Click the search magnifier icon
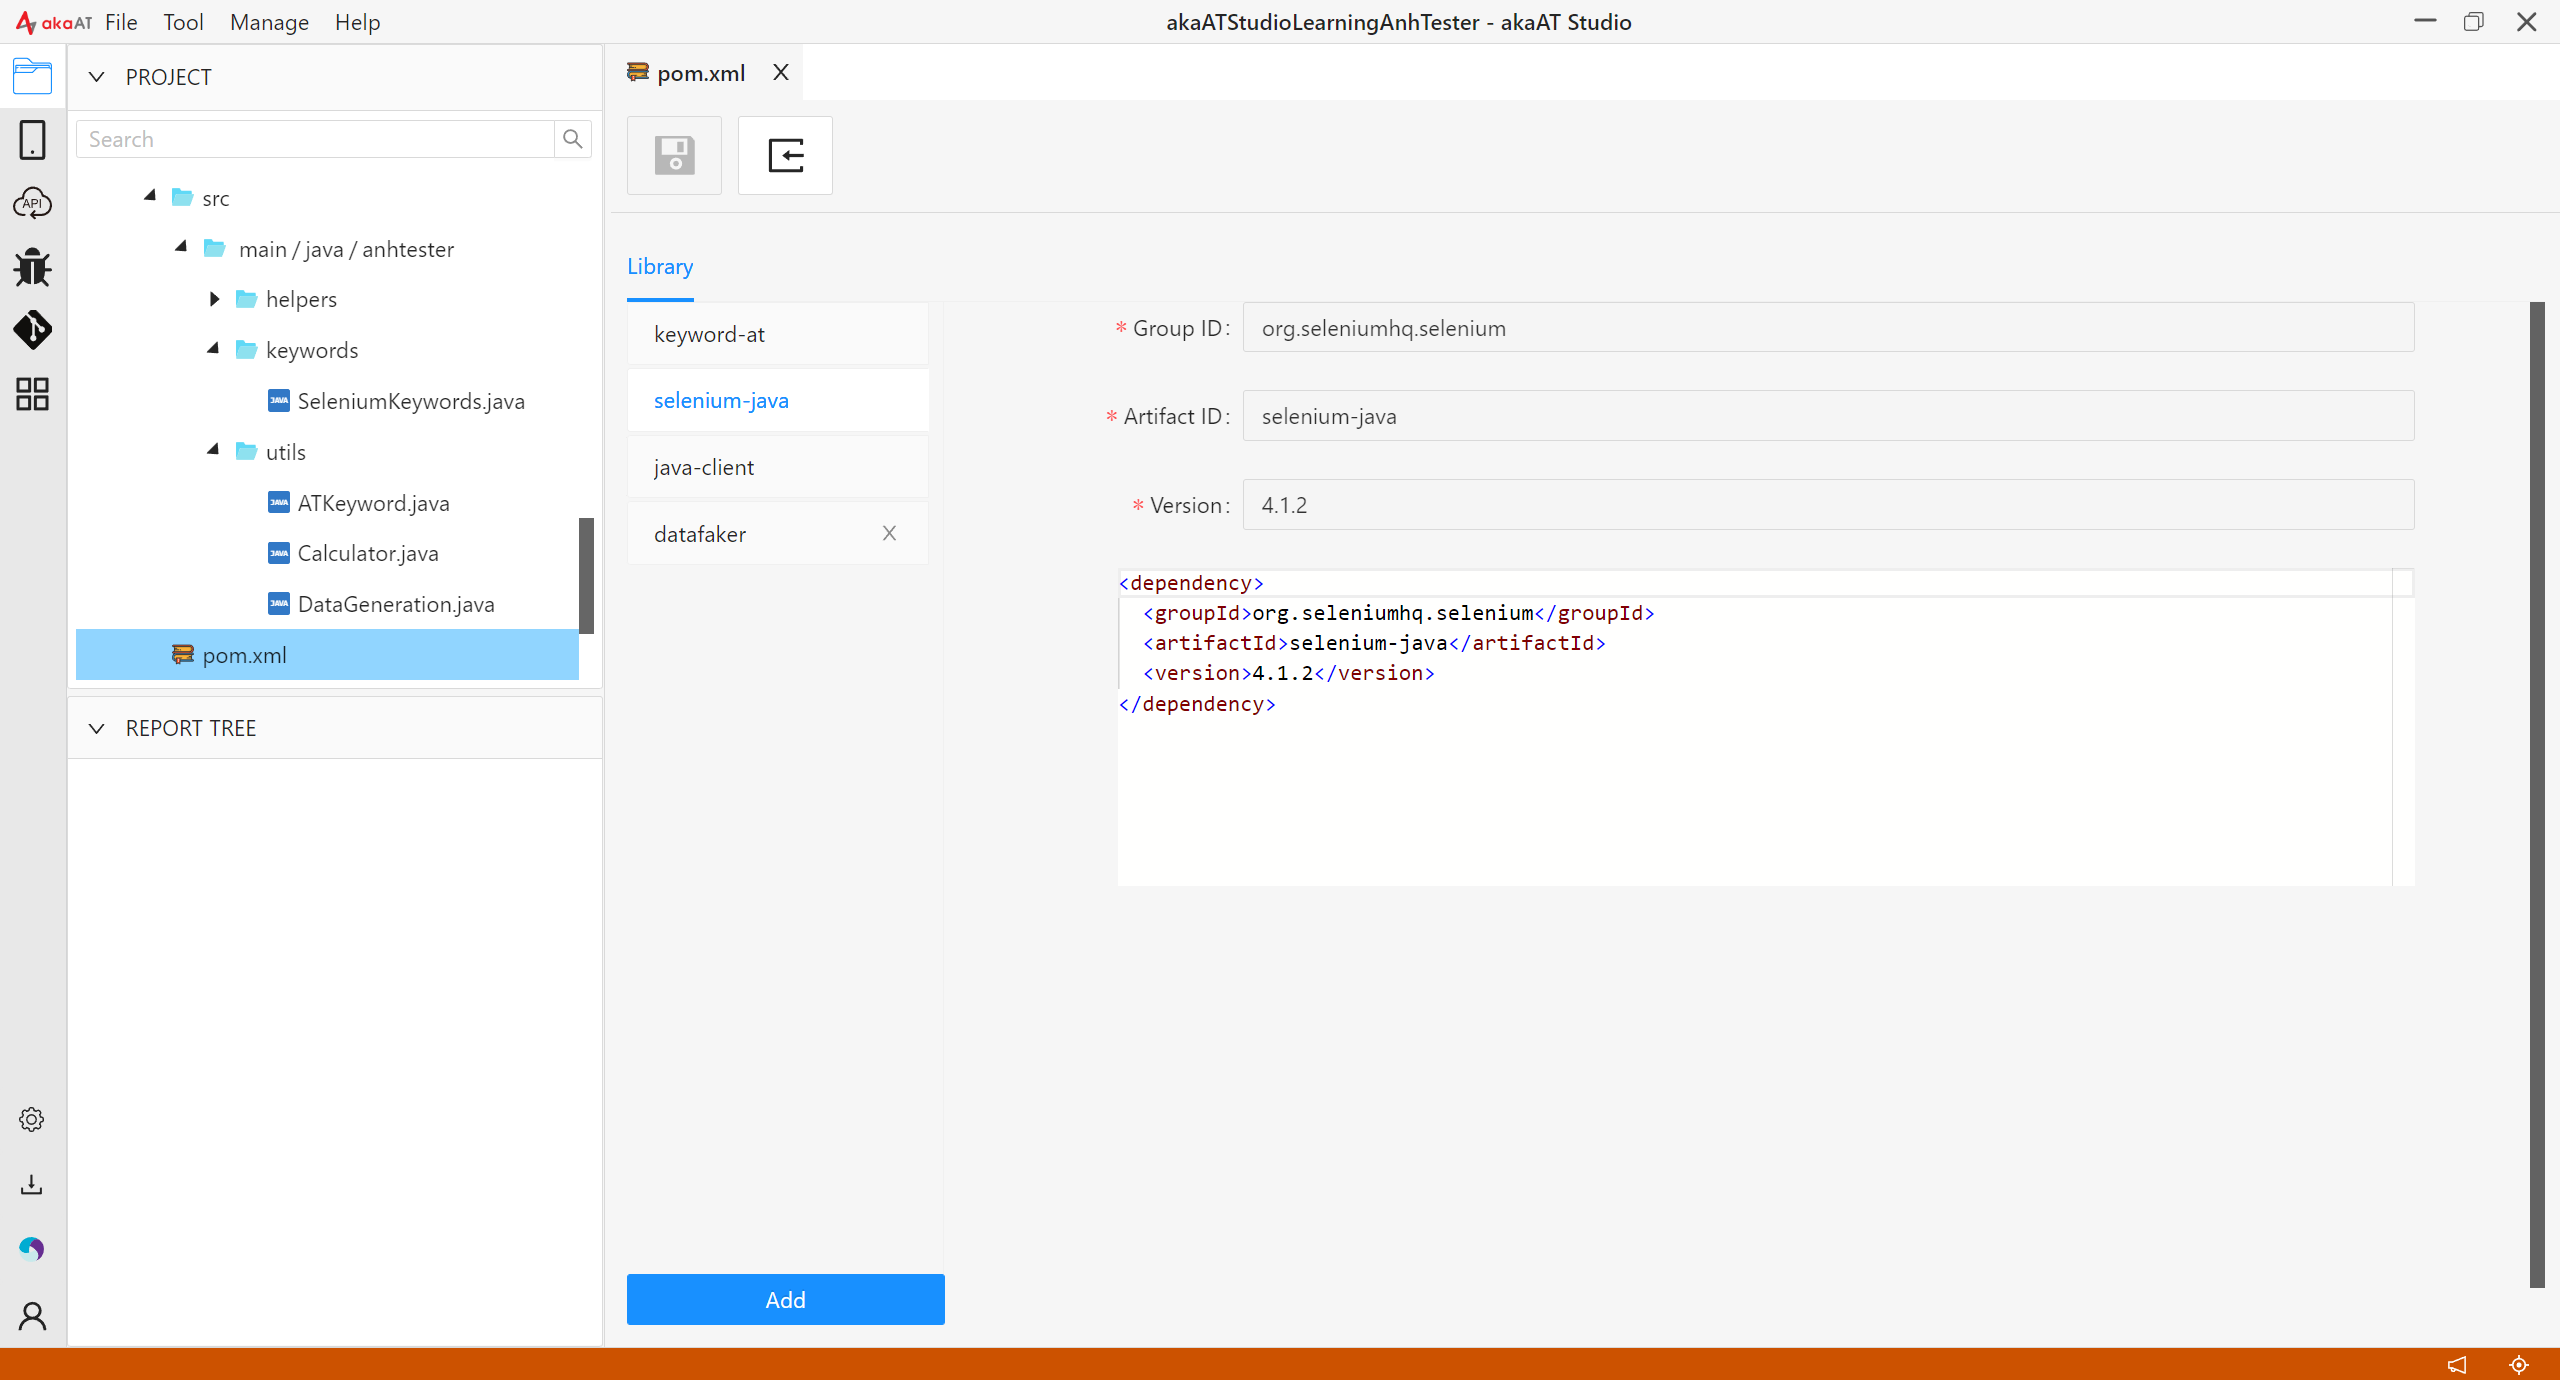The image size is (2560, 1380). [572, 139]
